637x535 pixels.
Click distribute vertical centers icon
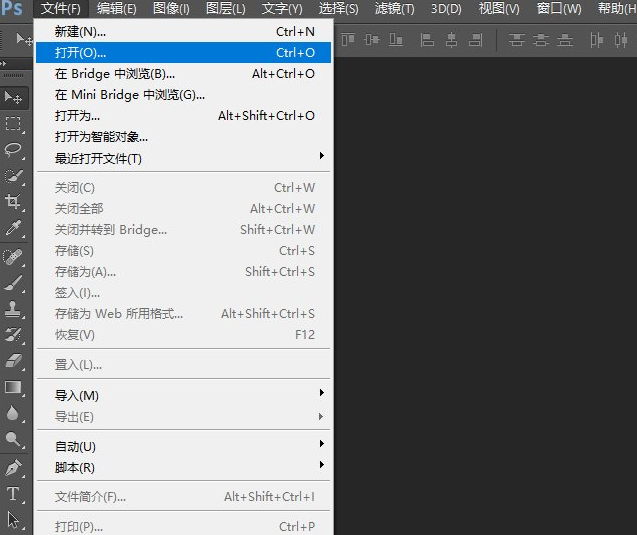tap(541, 40)
